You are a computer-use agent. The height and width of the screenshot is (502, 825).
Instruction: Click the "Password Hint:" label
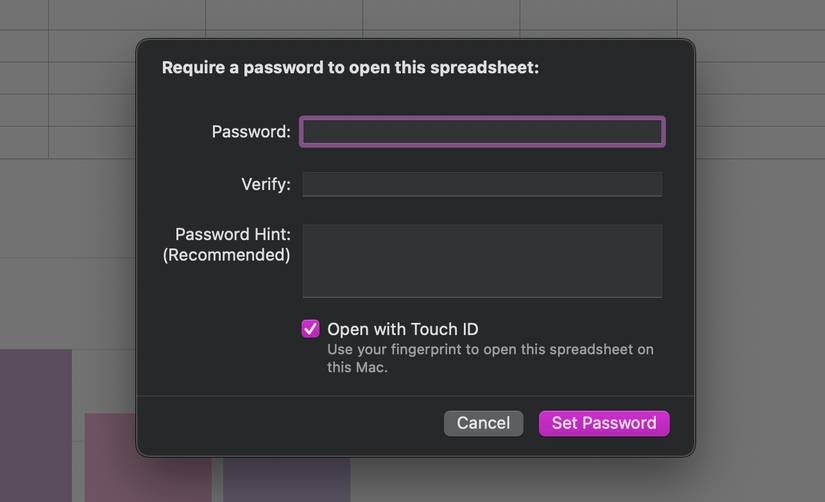(233, 234)
